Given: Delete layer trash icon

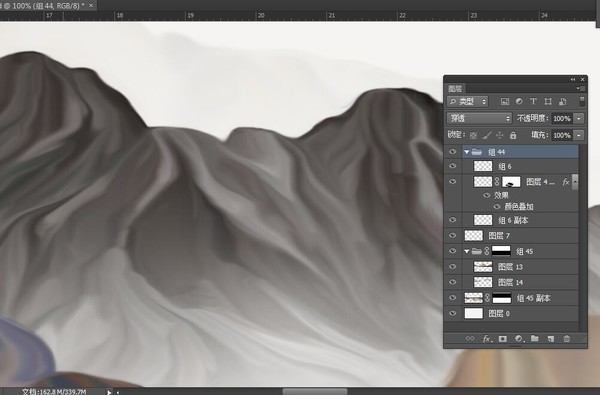Looking at the screenshot, I should click(567, 339).
